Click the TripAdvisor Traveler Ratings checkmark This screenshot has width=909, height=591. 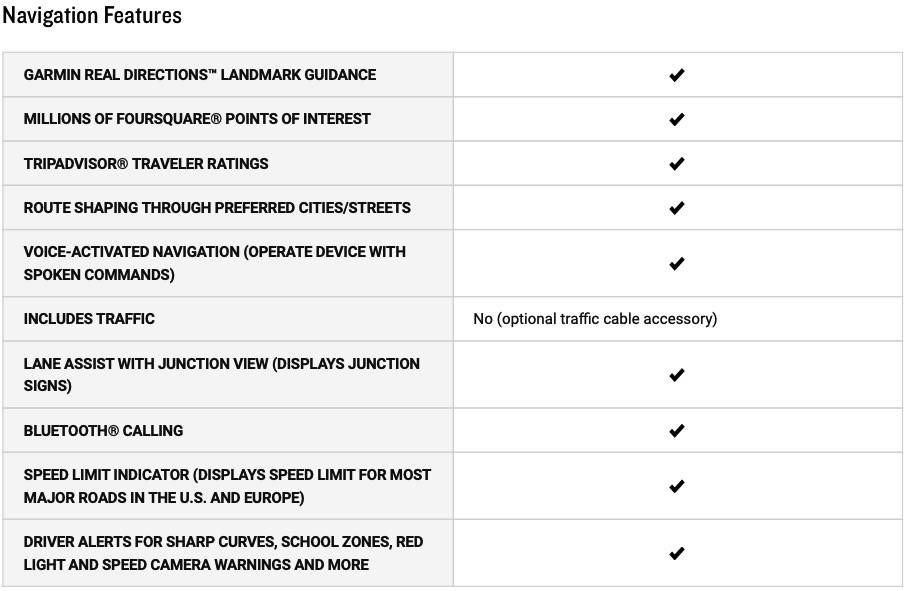(677, 164)
